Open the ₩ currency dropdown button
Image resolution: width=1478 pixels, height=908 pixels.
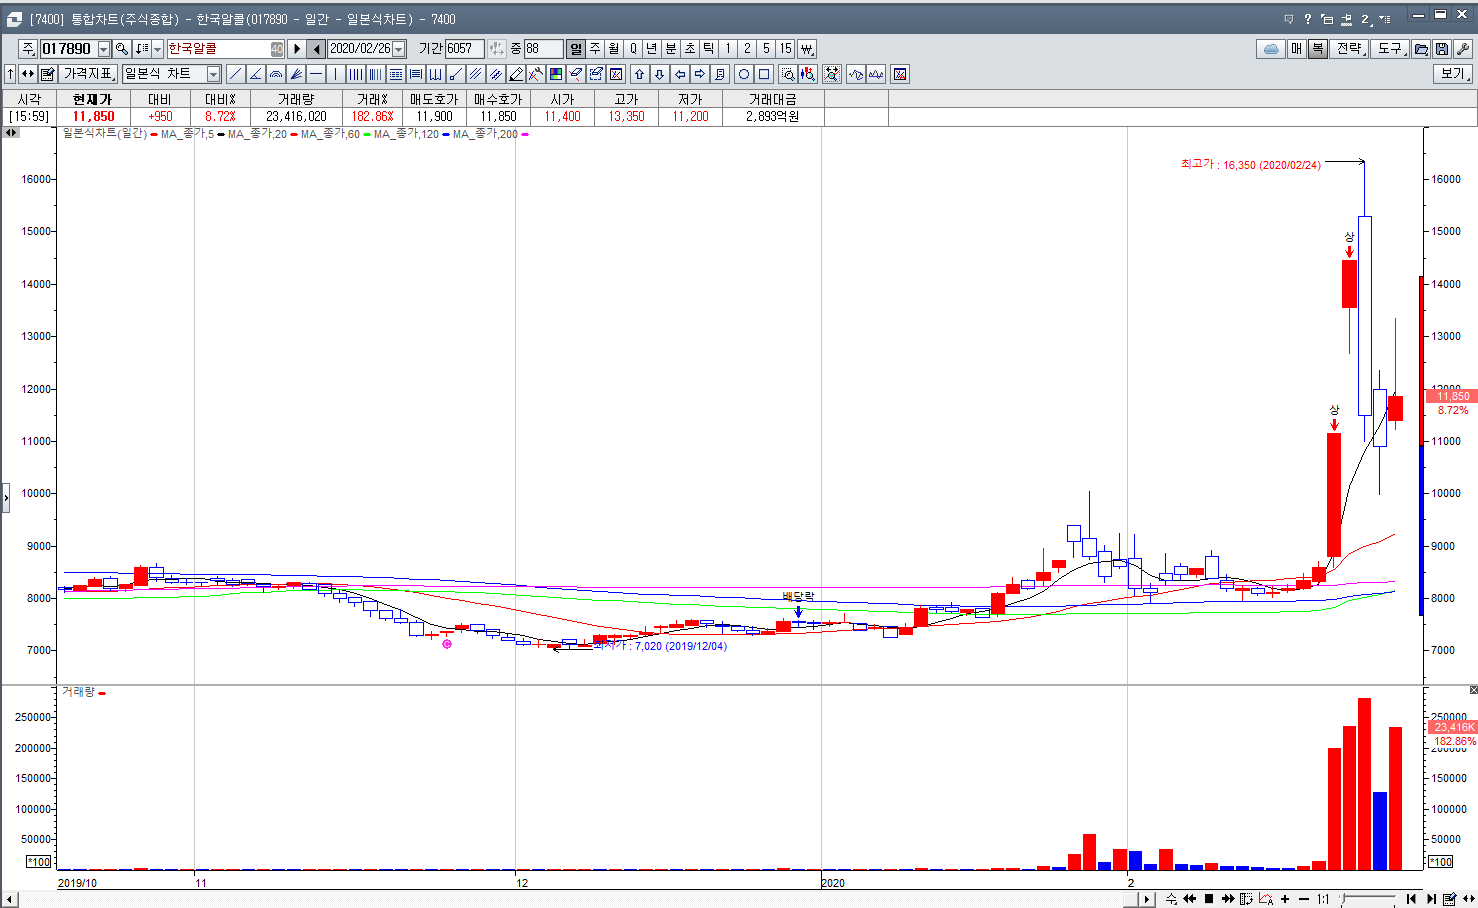pyautogui.click(x=806, y=48)
